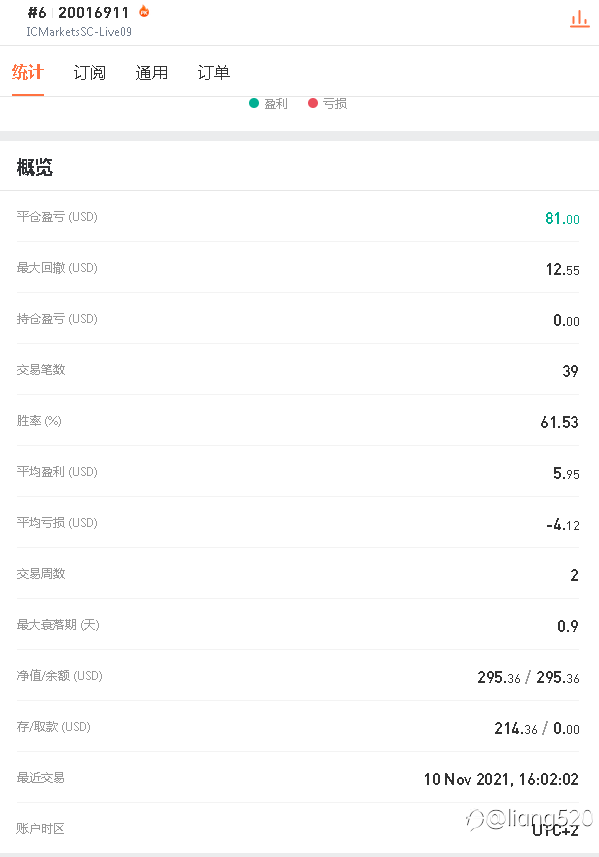The height and width of the screenshot is (857, 599).
Task: Click the 胜率 (%) row
Action: (x=298, y=420)
